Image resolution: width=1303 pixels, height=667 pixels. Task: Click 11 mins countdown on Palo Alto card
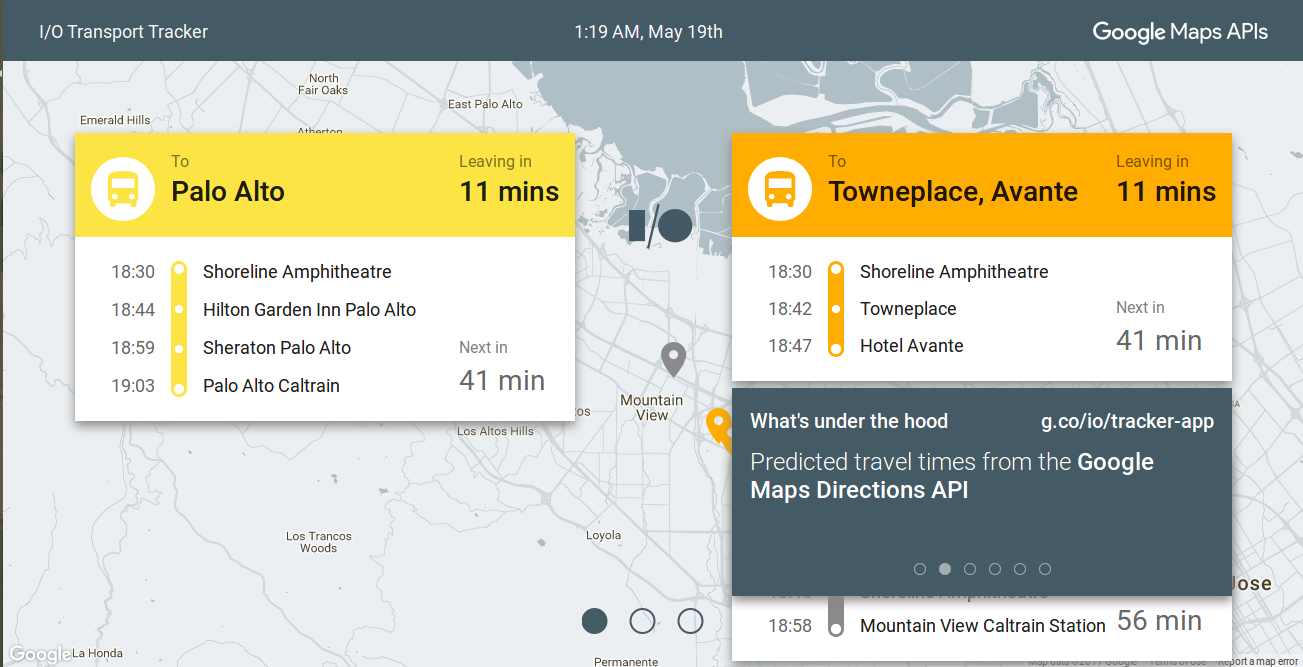509,192
